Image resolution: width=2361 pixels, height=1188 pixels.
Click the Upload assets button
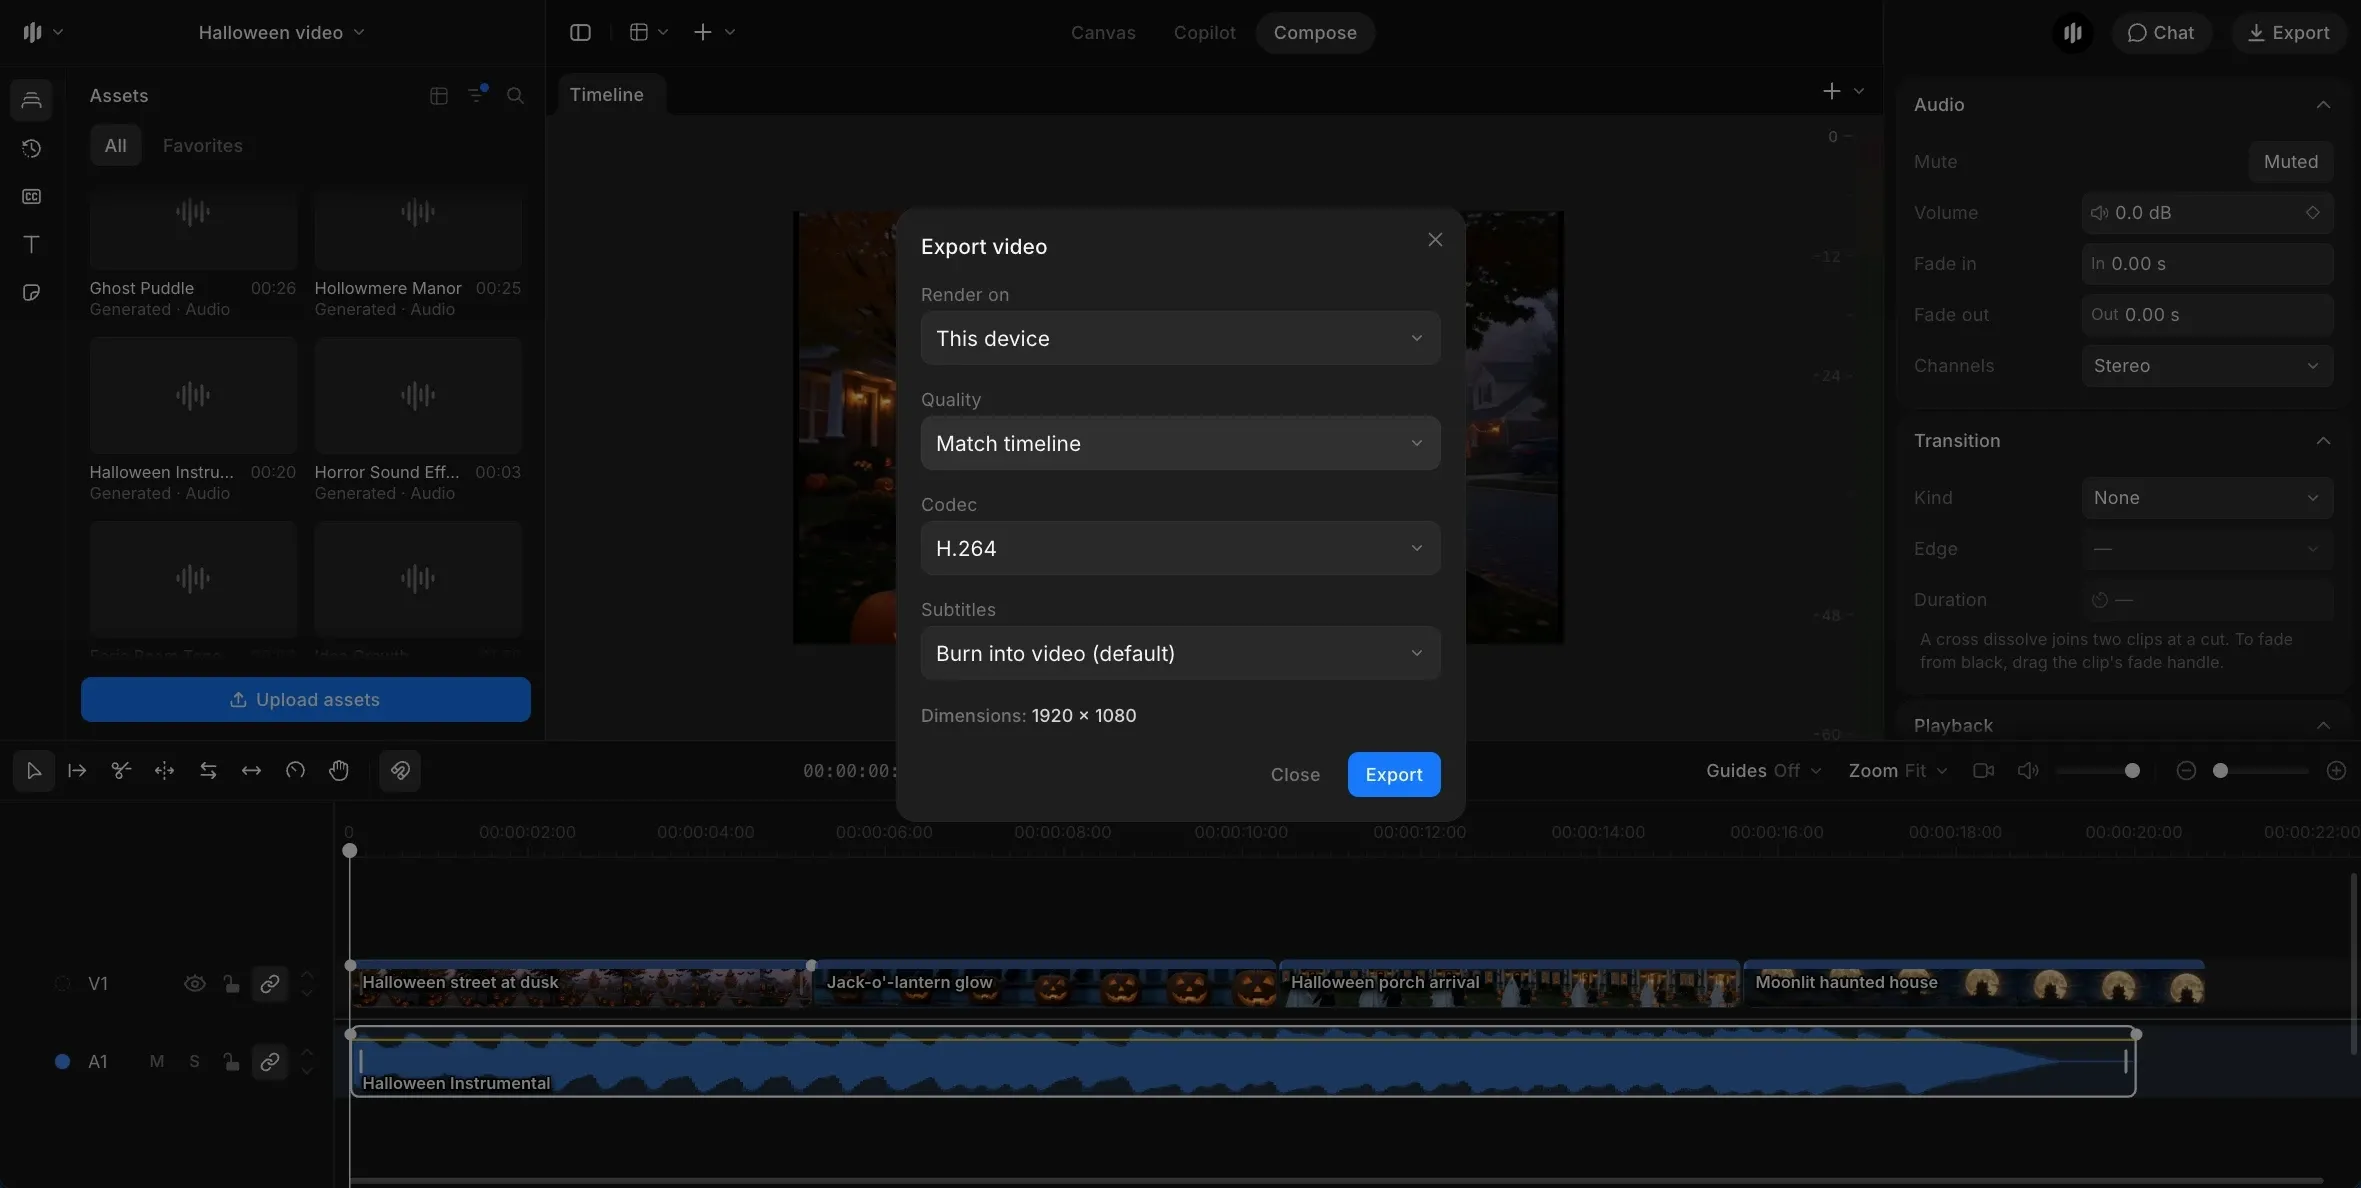pyautogui.click(x=306, y=700)
